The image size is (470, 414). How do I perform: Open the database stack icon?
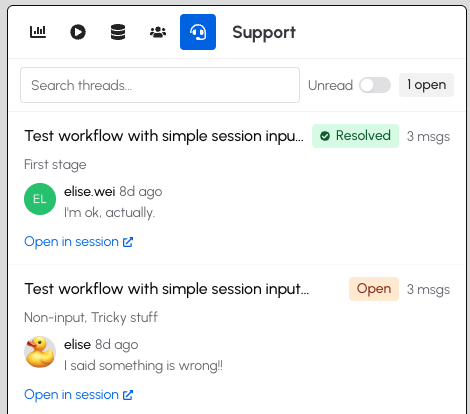point(118,32)
